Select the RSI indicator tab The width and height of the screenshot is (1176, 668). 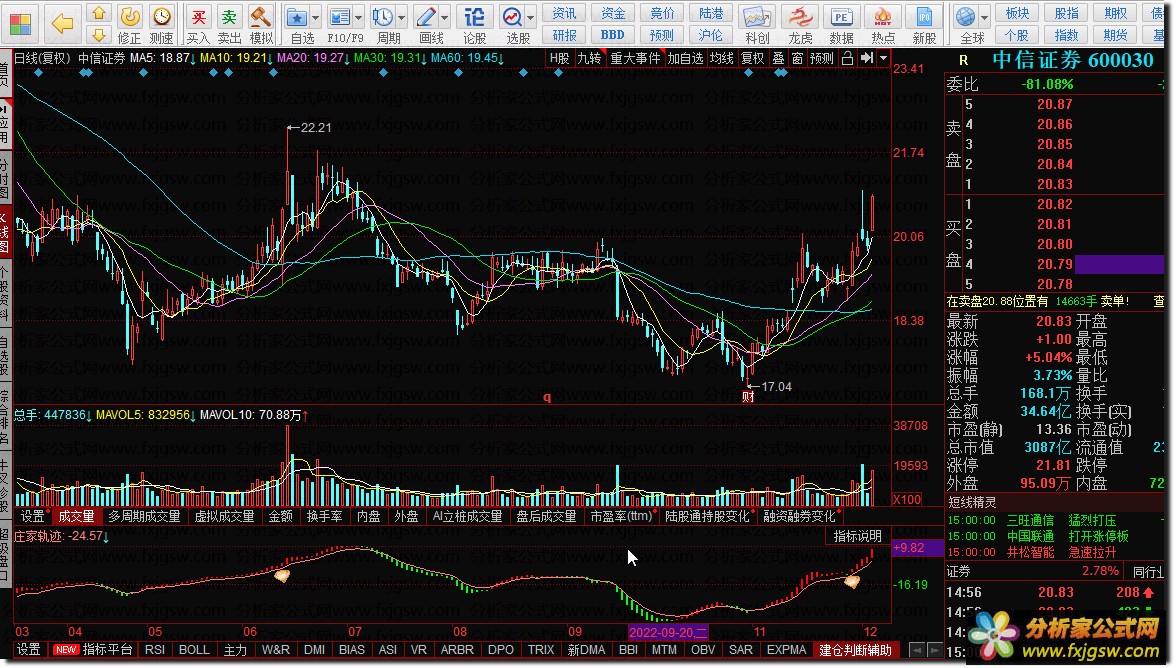pos(154,649)
